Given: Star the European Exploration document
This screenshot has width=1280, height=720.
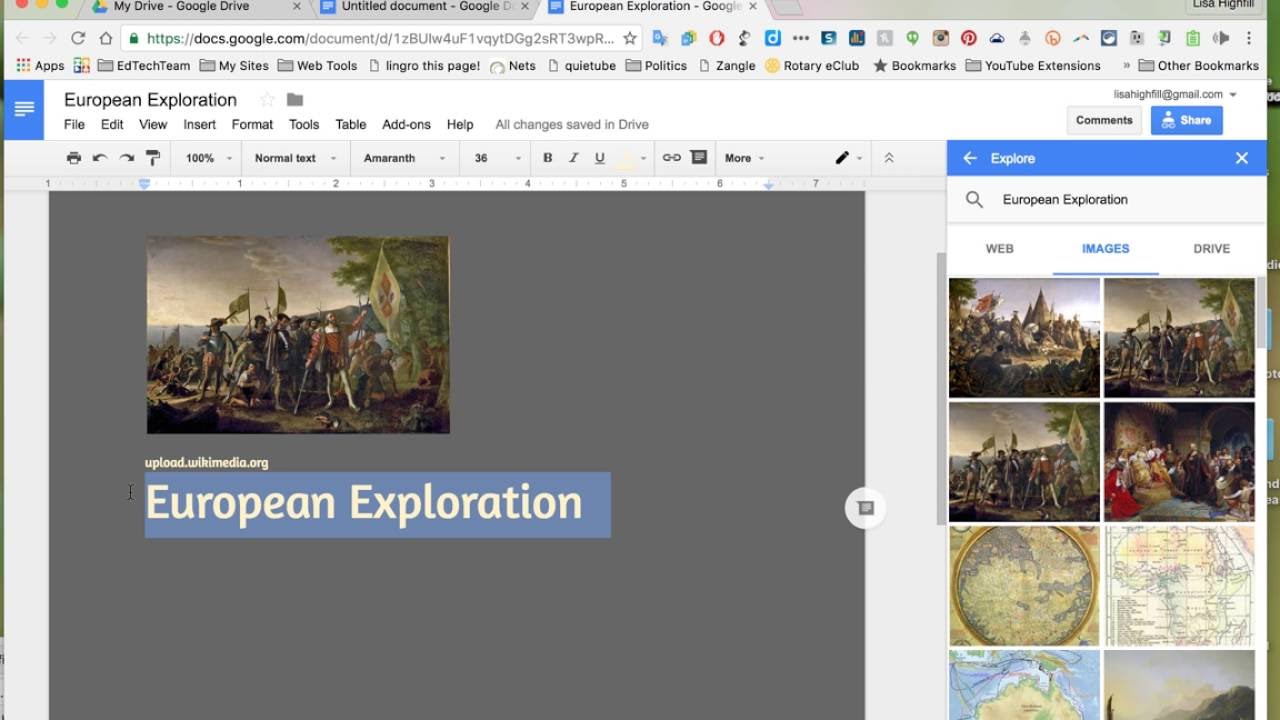Looking at the screenshot, I should click(x=267, y=99).
